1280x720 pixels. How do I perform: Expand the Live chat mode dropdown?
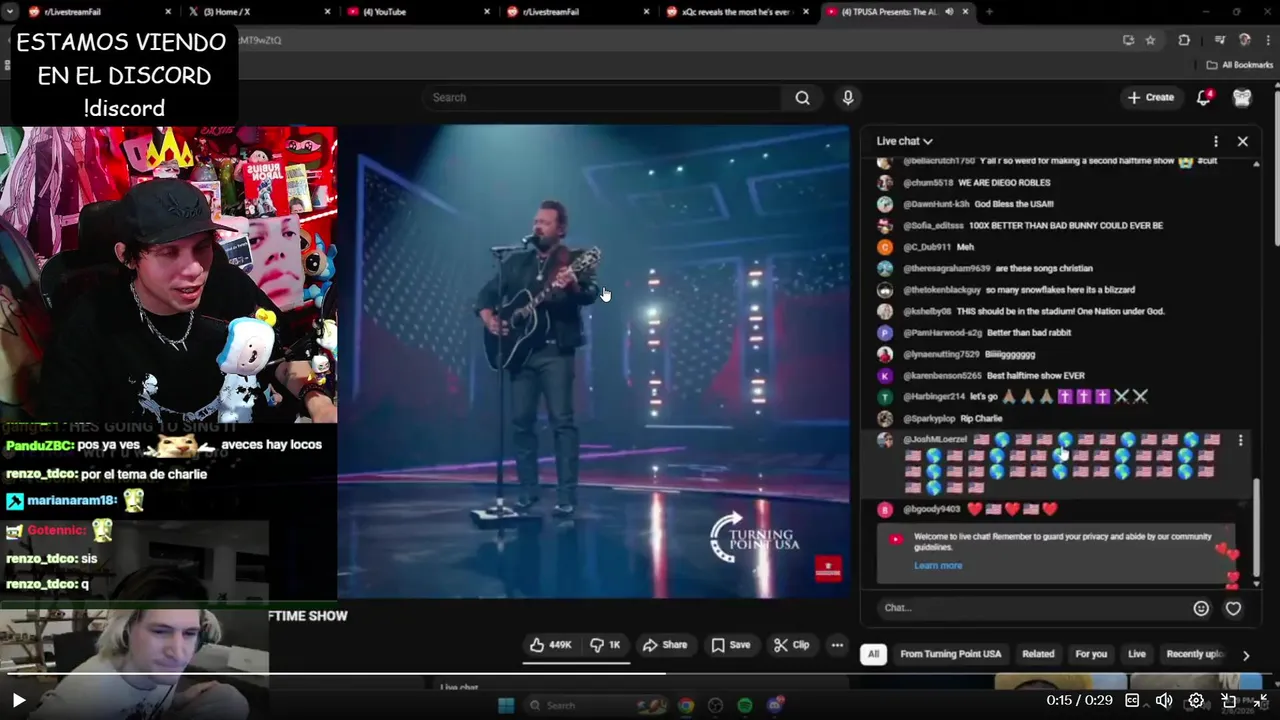click(x=904, y=141)
